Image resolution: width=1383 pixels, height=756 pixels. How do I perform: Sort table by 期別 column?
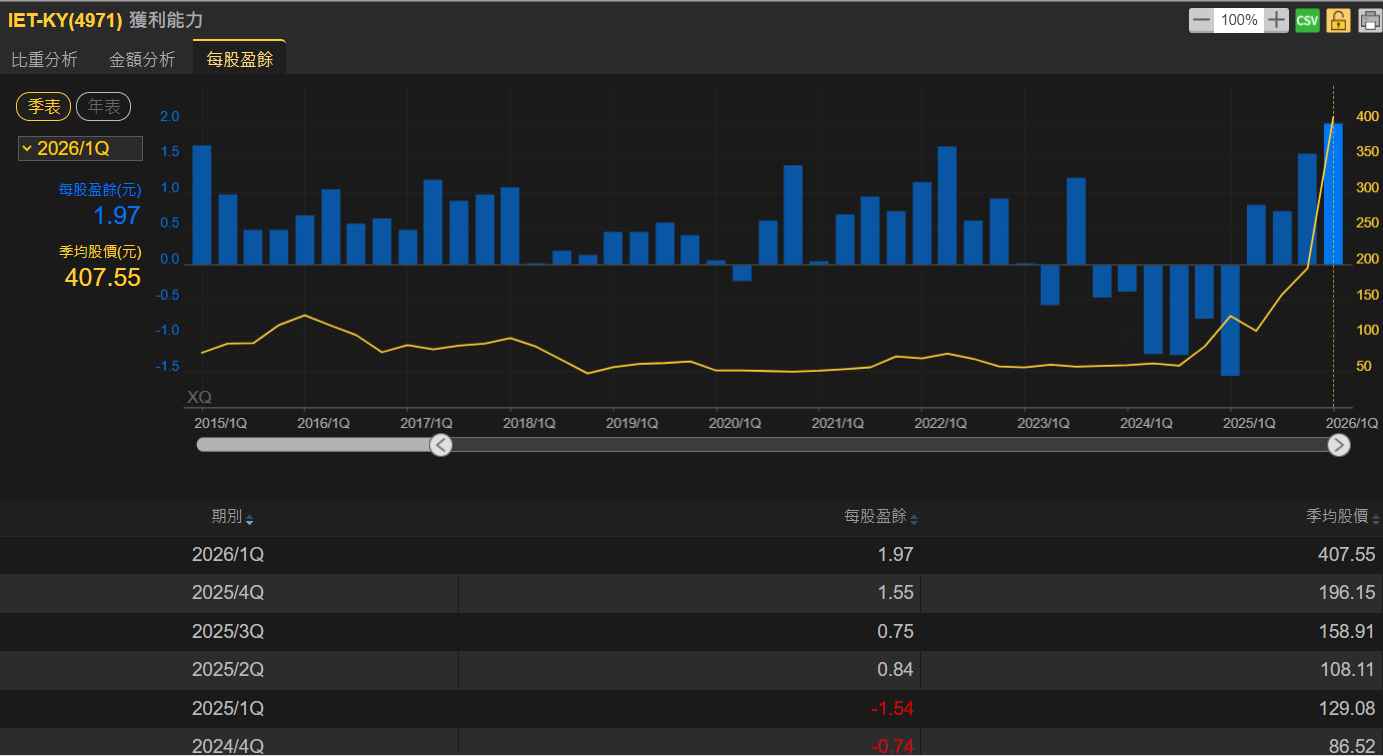(232, 517)
